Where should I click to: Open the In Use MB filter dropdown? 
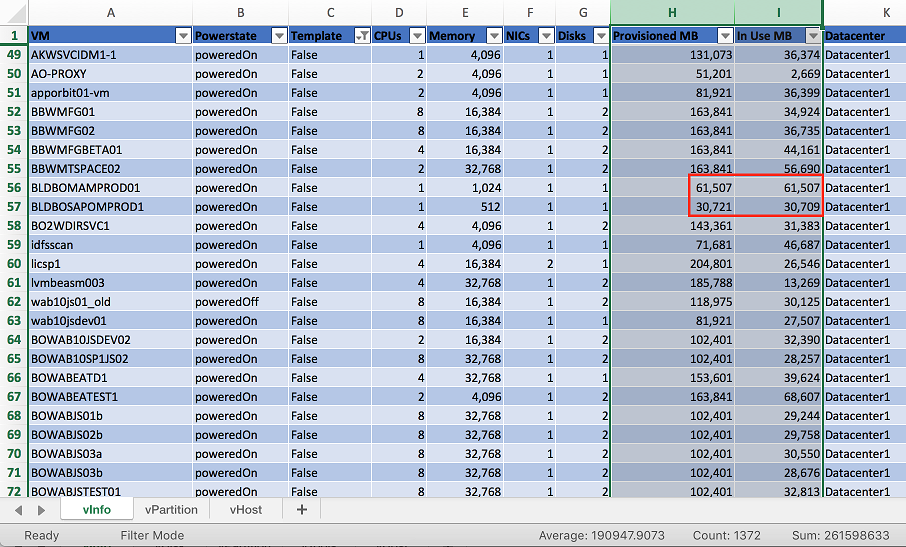(813, 36)
